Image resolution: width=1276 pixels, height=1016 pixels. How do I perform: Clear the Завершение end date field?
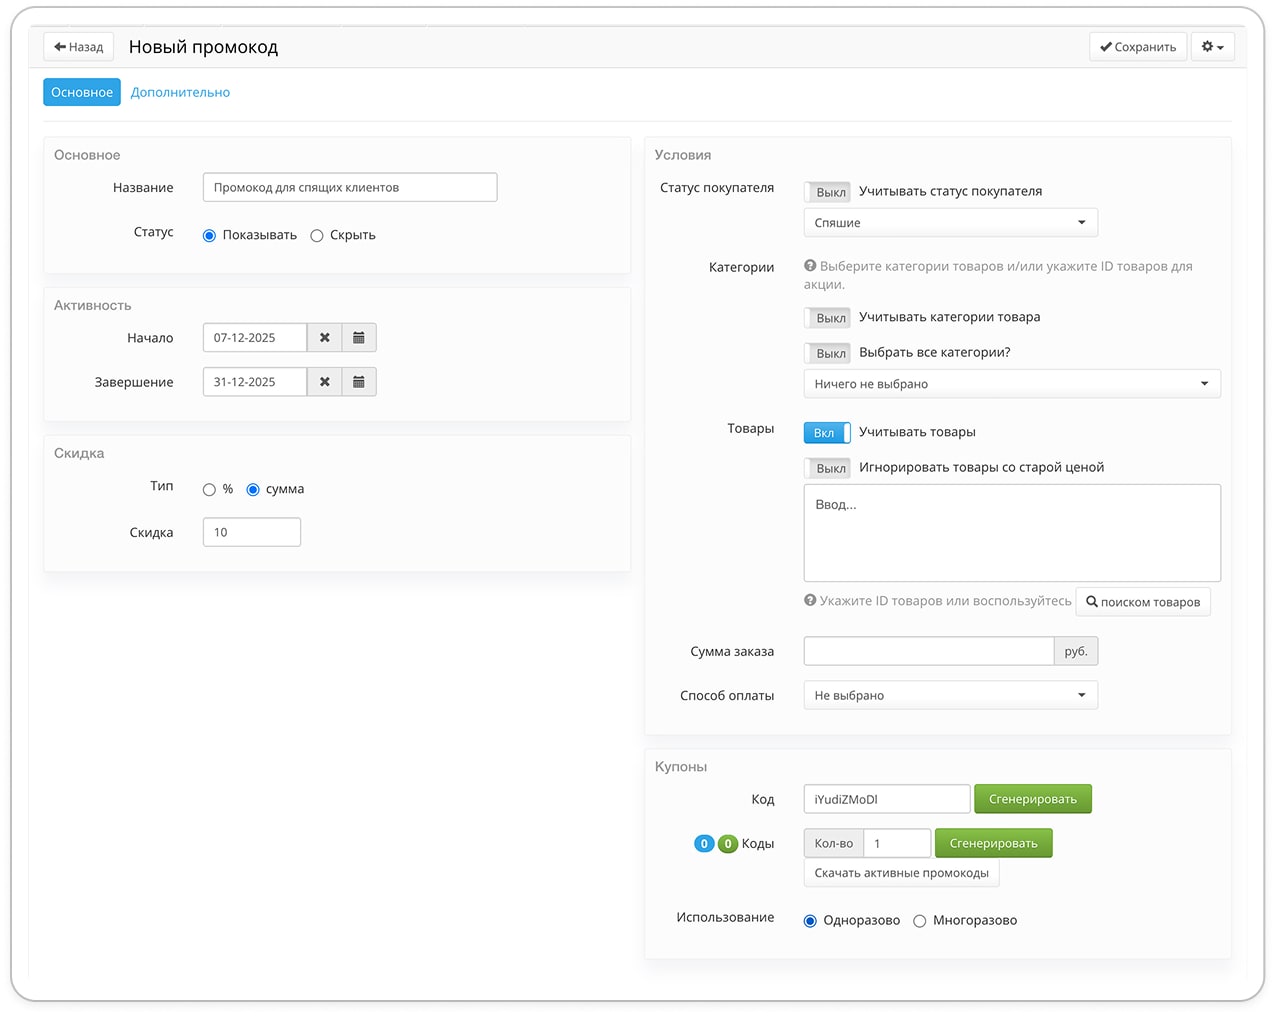[324, 382]
